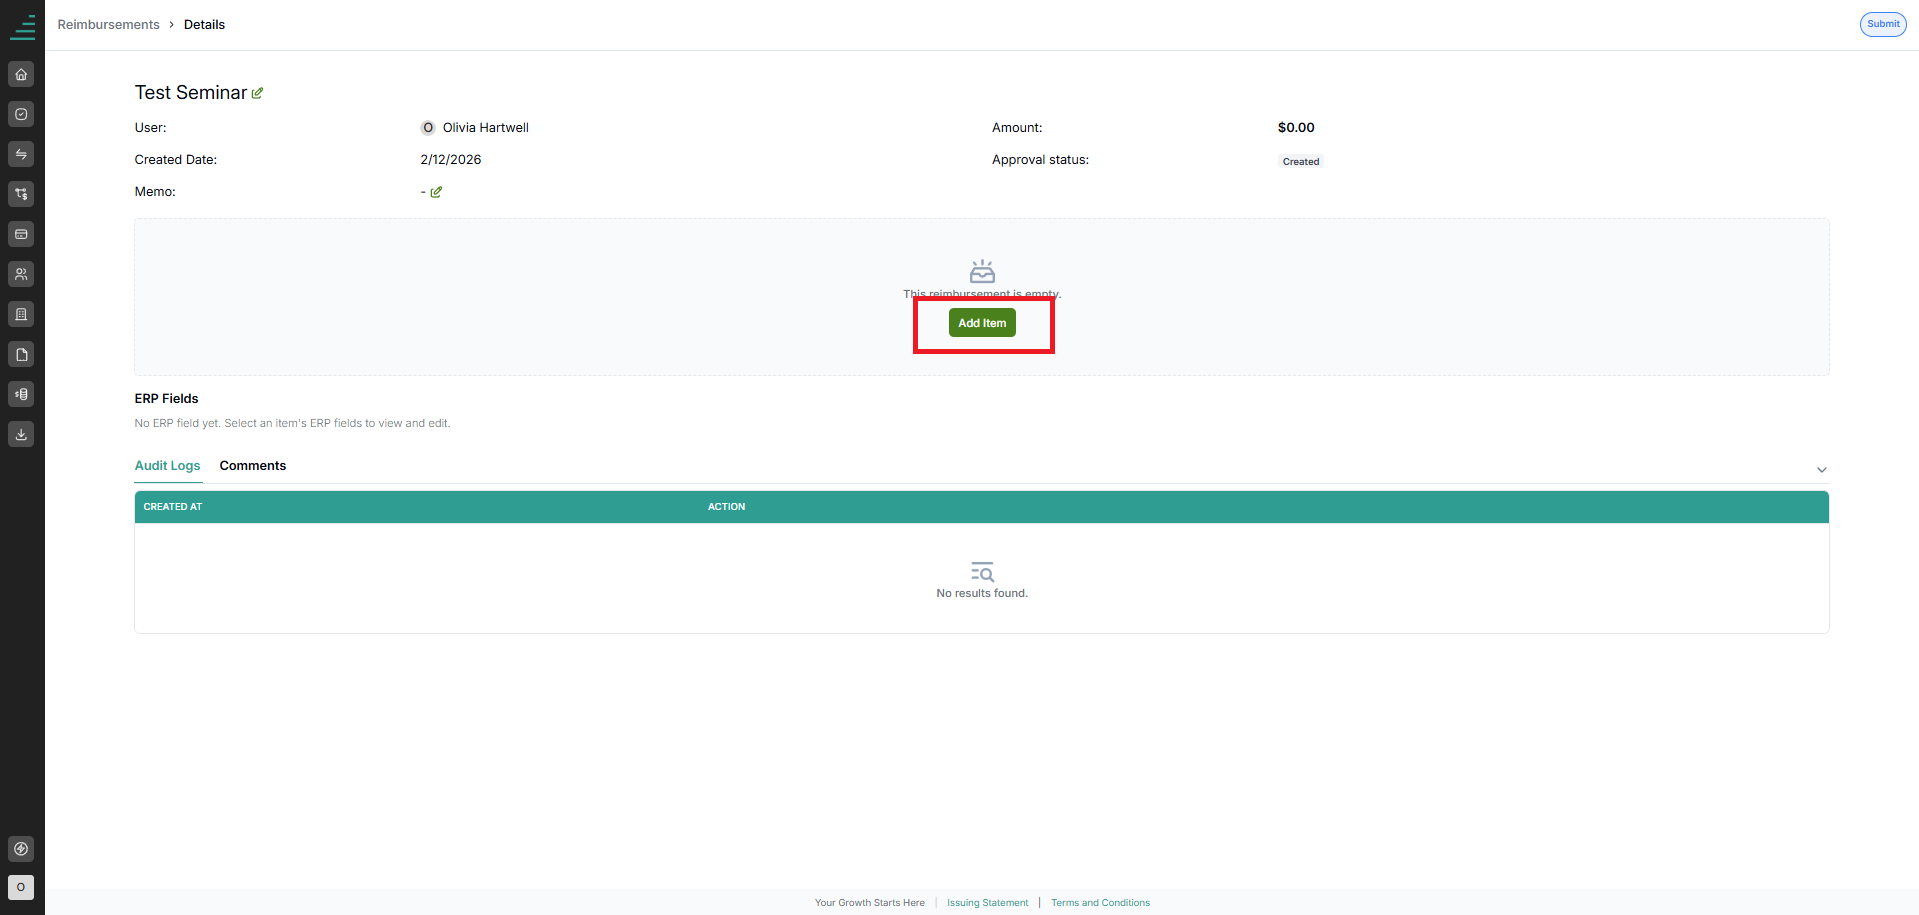Click the Add Item button

pyautogui.click(x=982, y=323)
